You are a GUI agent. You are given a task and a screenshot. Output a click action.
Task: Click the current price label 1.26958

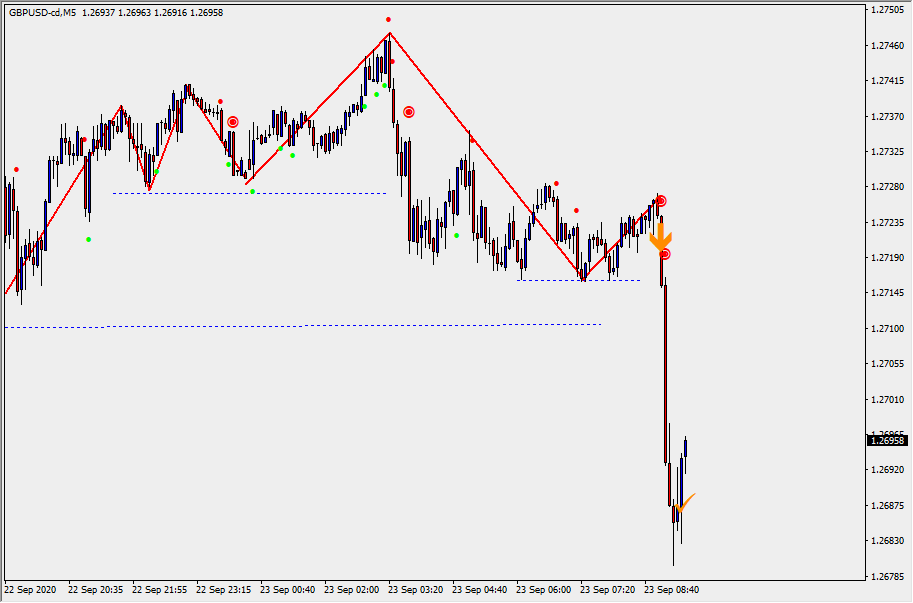887,440
